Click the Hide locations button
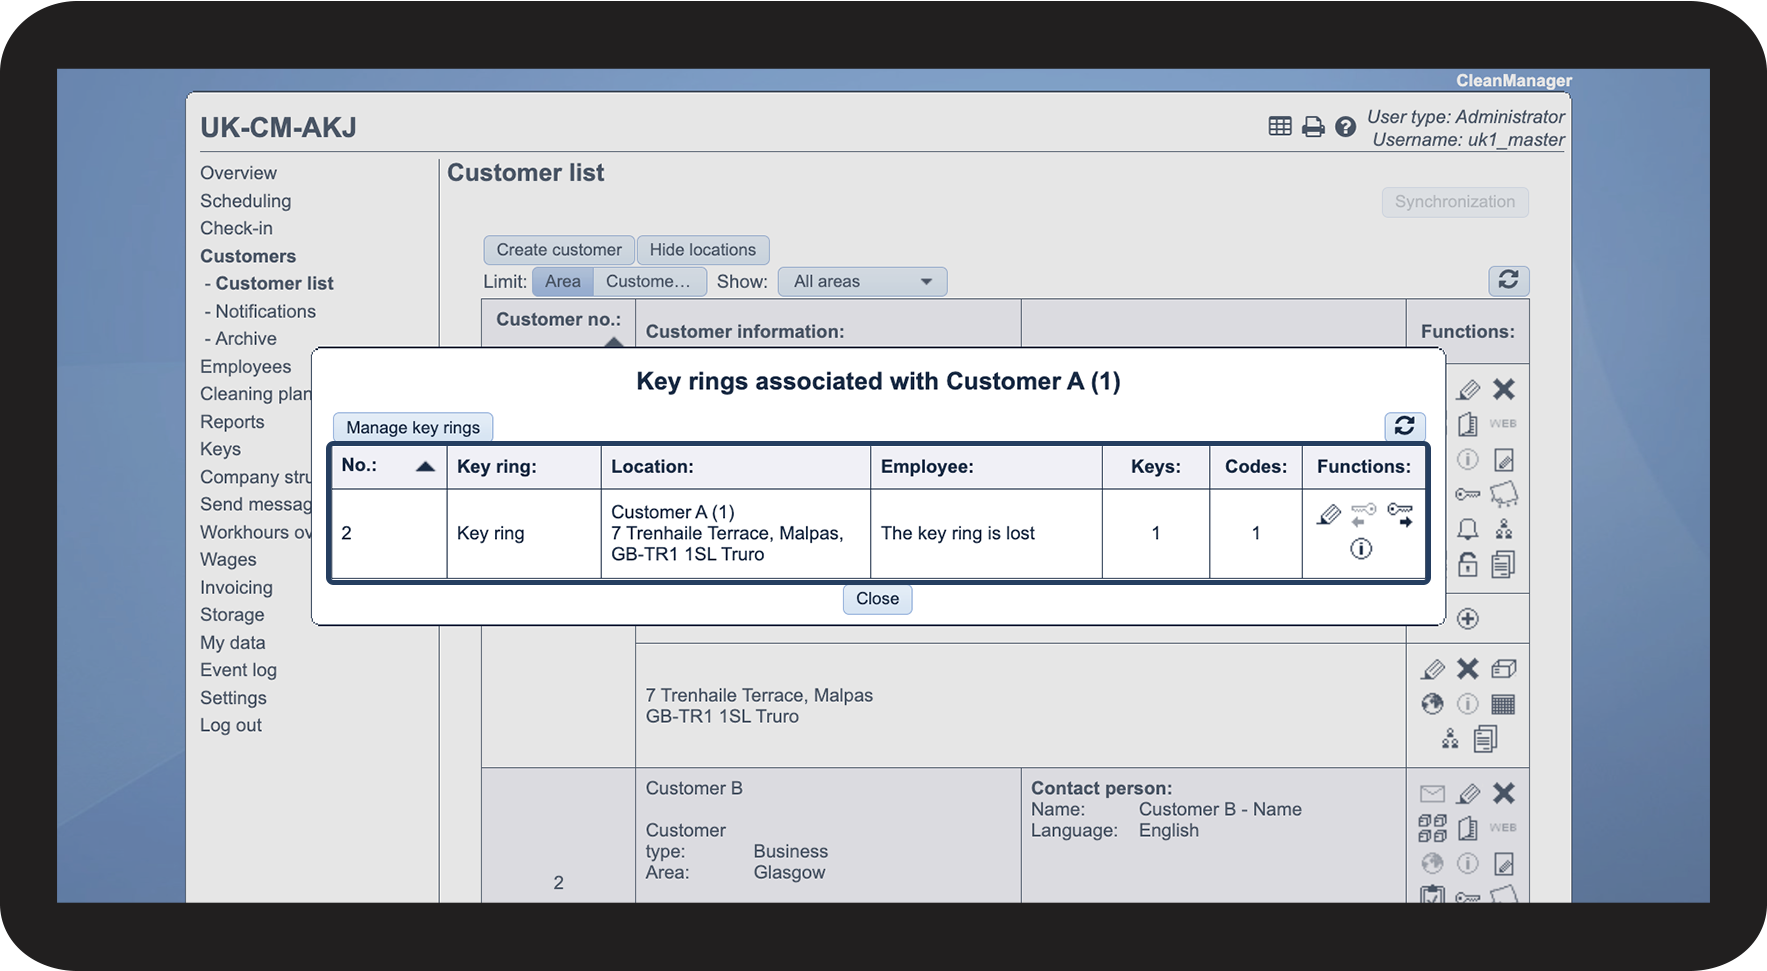 [x=702, y=250]
